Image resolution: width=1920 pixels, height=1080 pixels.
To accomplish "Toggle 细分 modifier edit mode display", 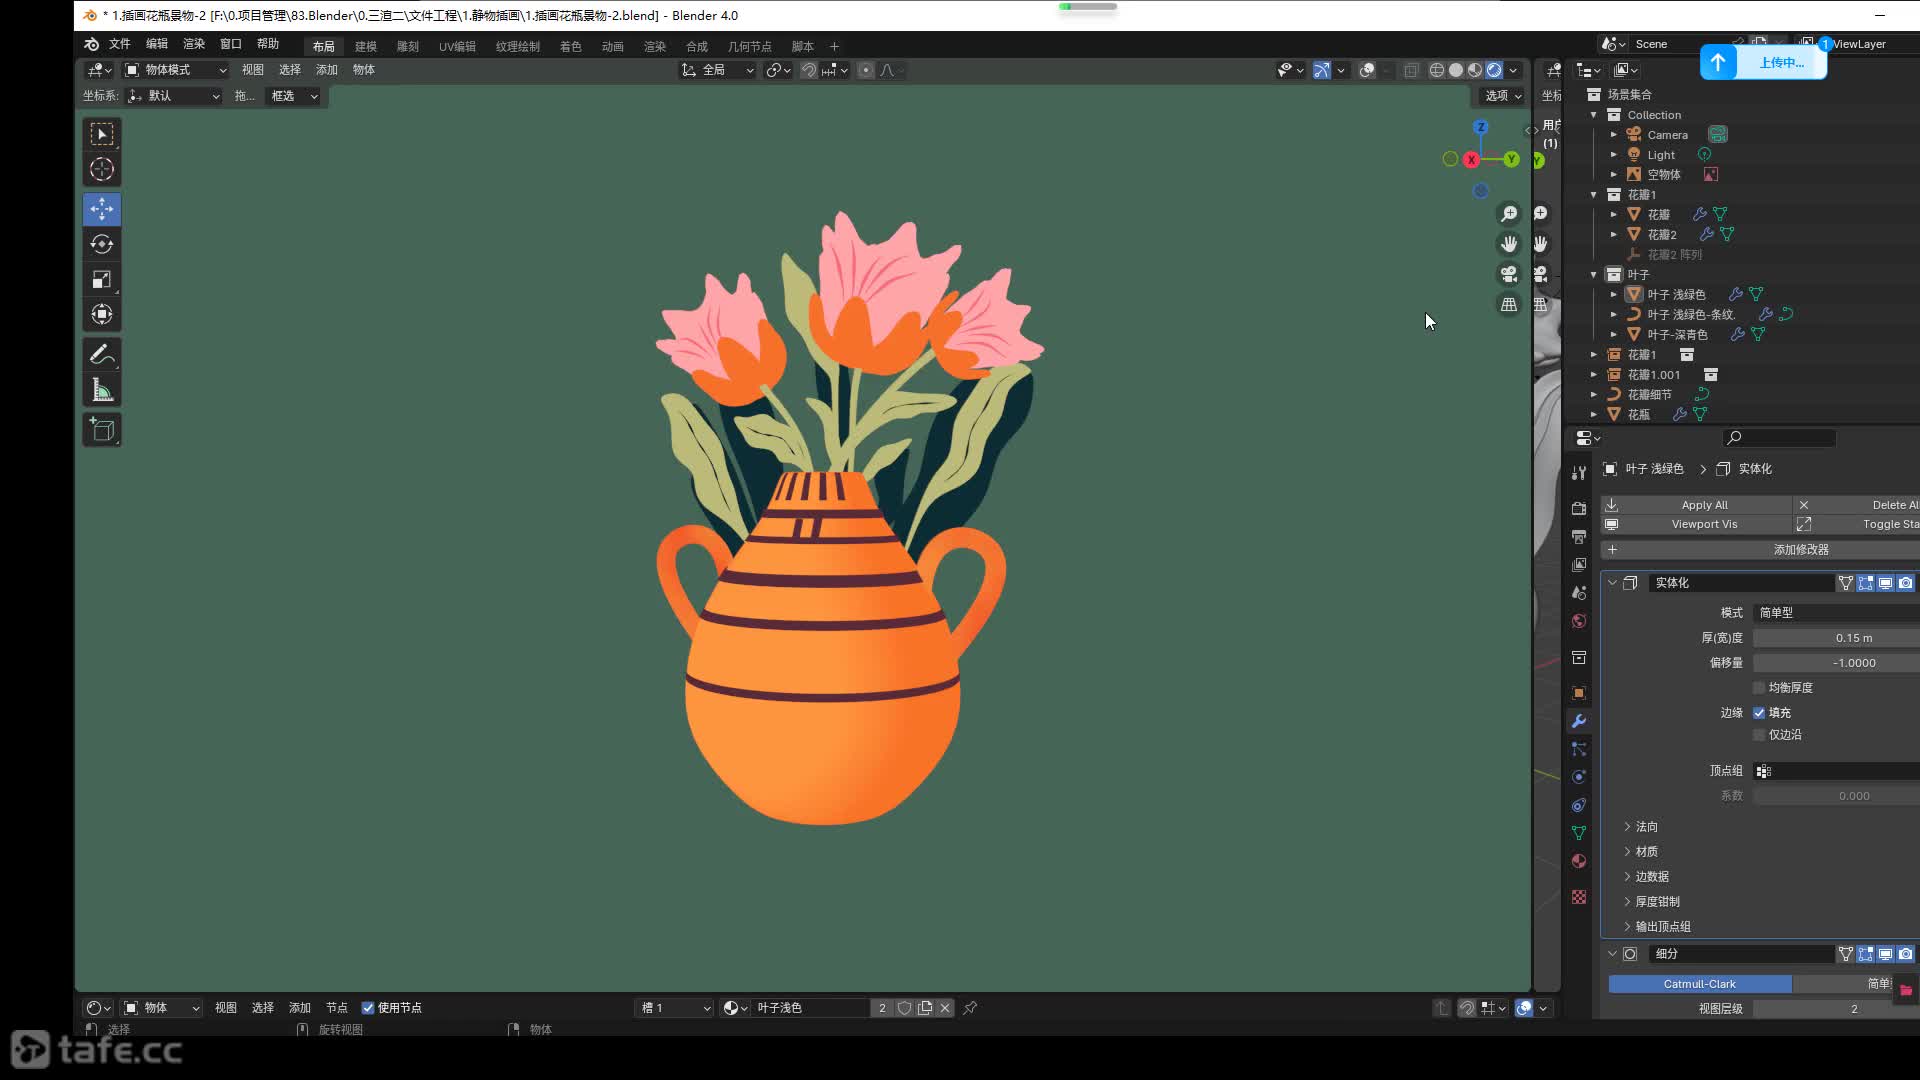I will 1866,954.
